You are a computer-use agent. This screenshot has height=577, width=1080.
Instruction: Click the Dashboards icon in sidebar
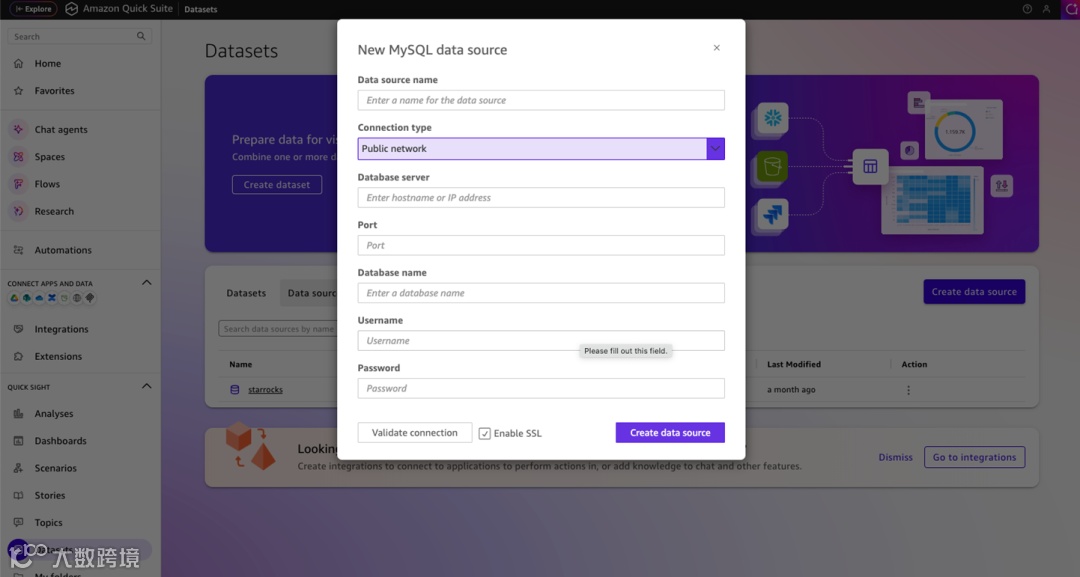pyautogui.click(x=19, y=441)
